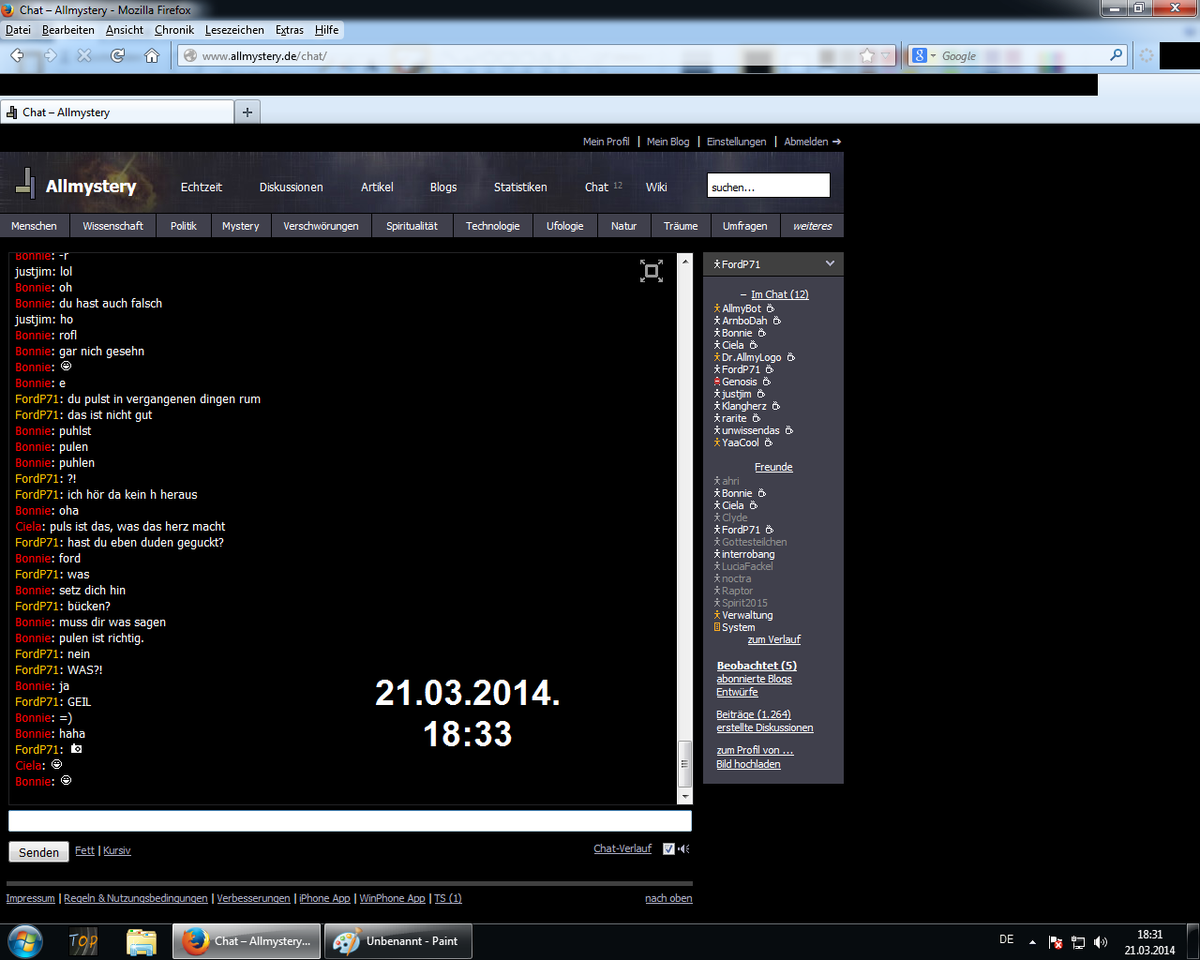Focus the chat message input field
This screenshot has width=1200, height=960.
[350, 821]
